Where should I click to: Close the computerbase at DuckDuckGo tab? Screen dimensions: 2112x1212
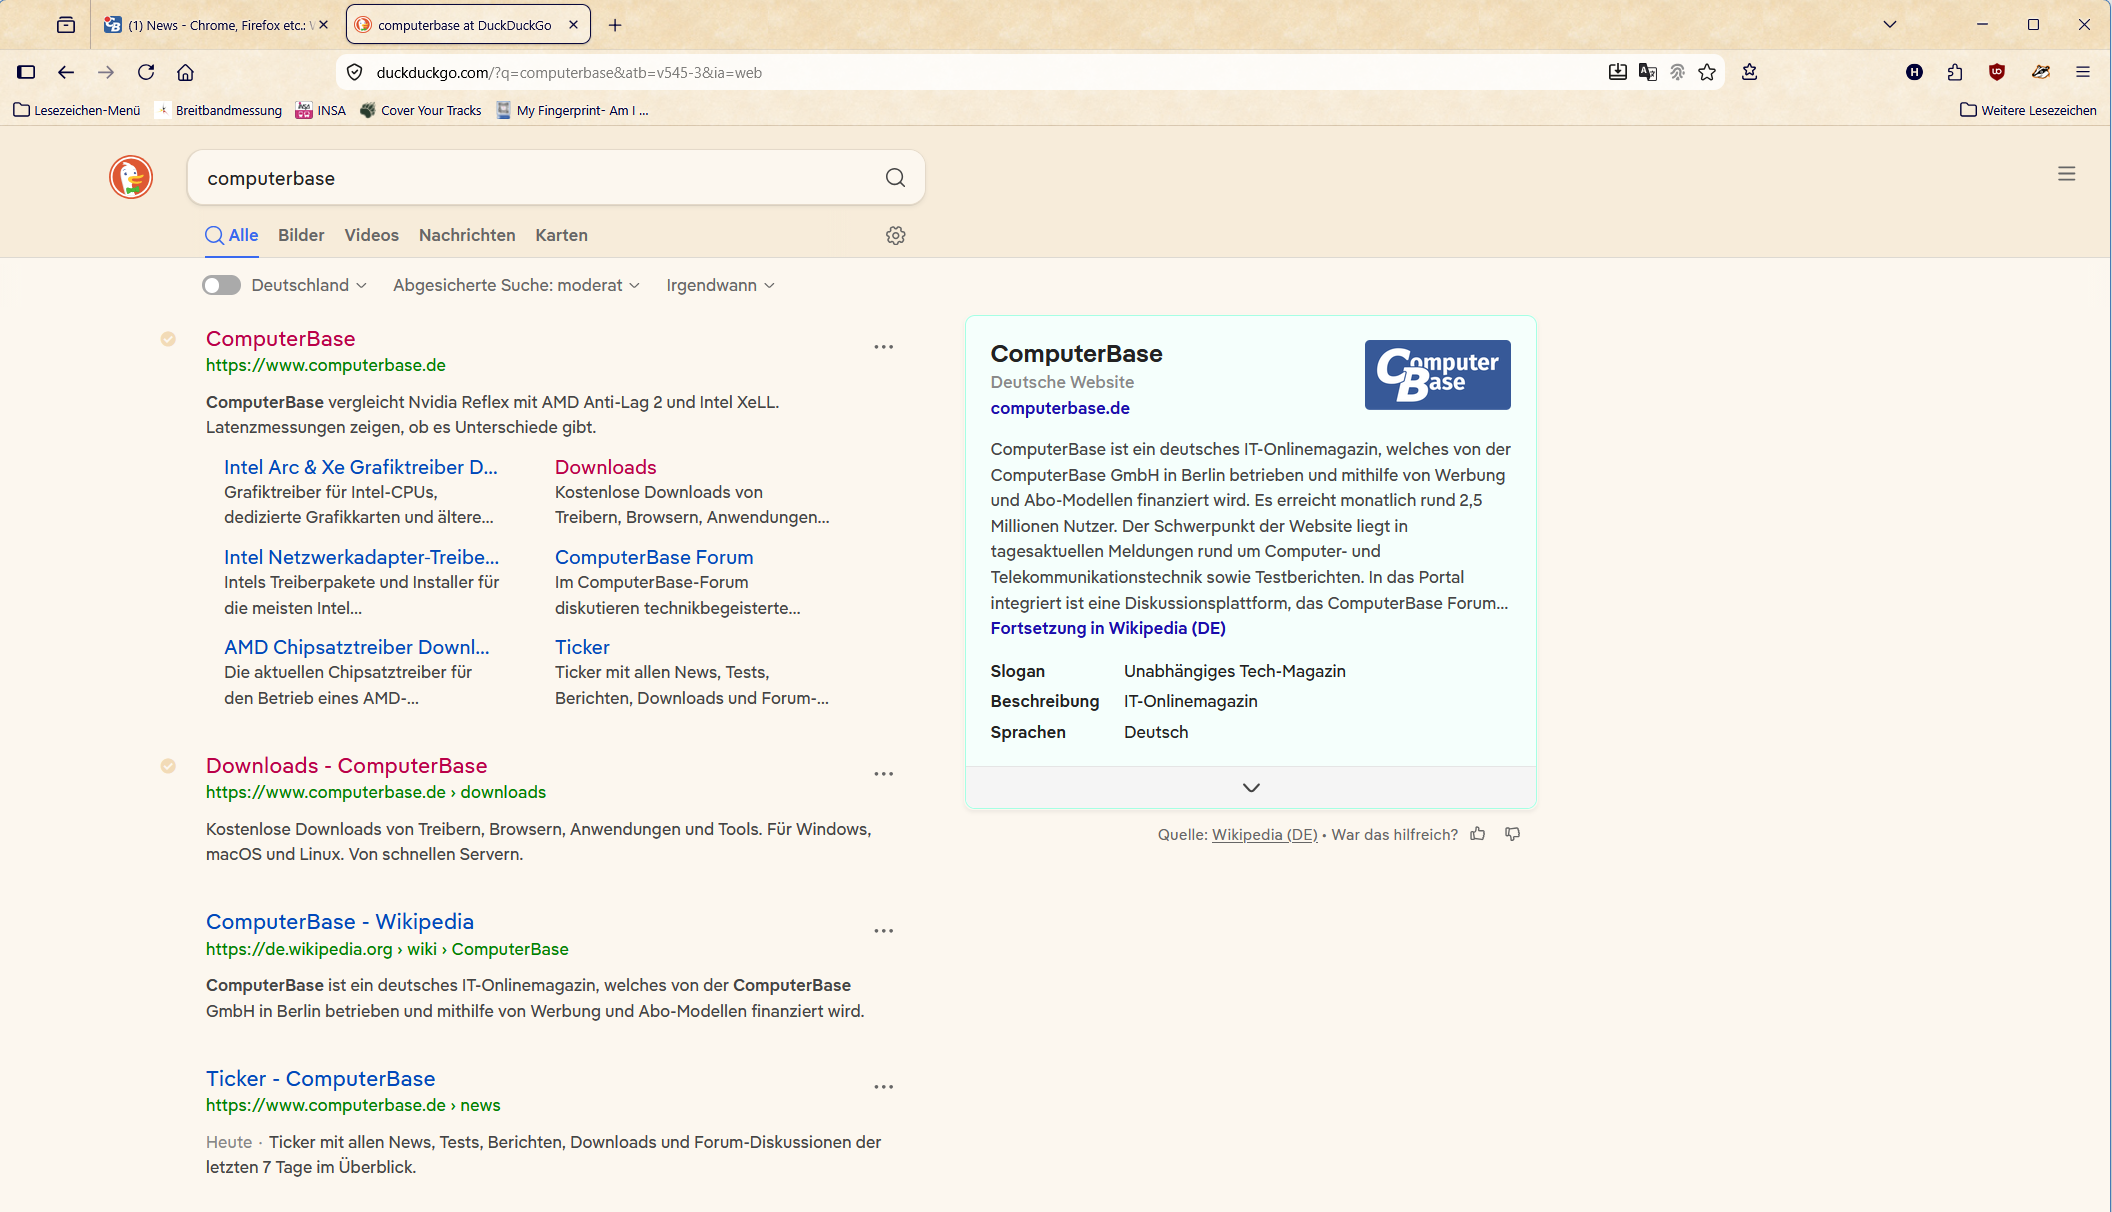click(573, 25)
